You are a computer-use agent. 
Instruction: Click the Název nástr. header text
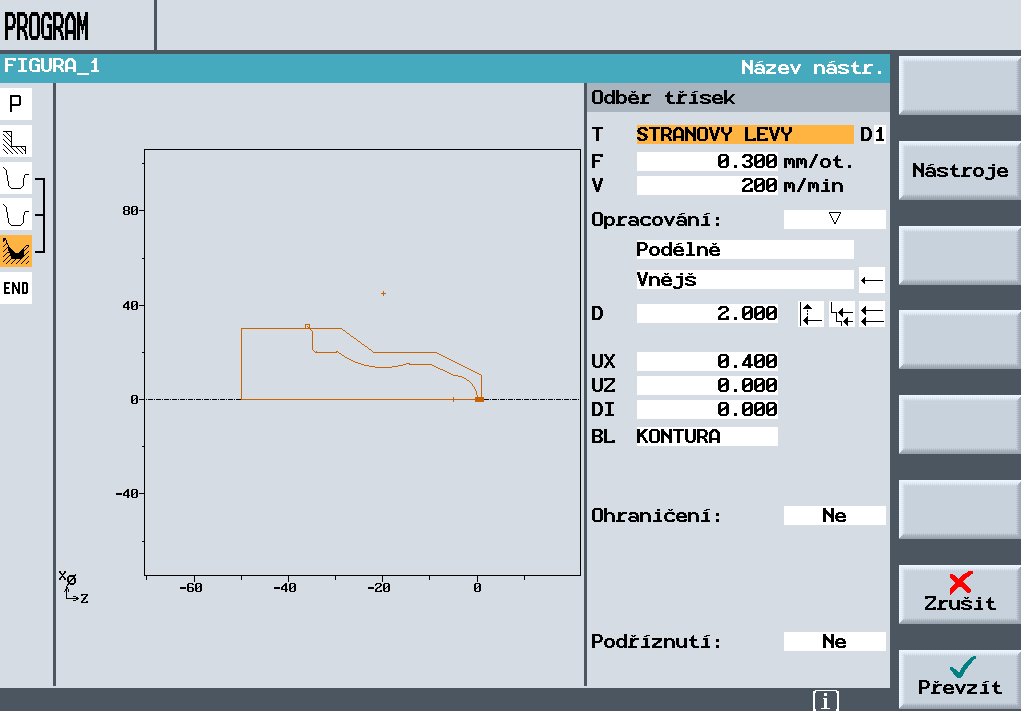click(812, 68)
